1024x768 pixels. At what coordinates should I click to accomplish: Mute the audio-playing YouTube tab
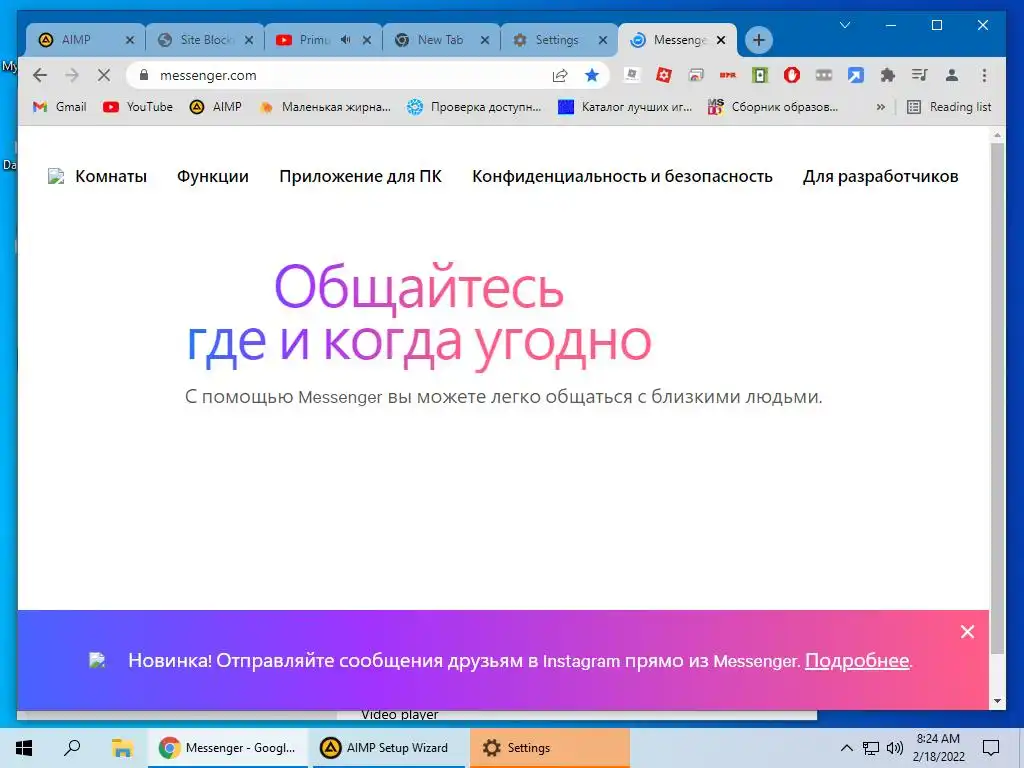point(345,40)
